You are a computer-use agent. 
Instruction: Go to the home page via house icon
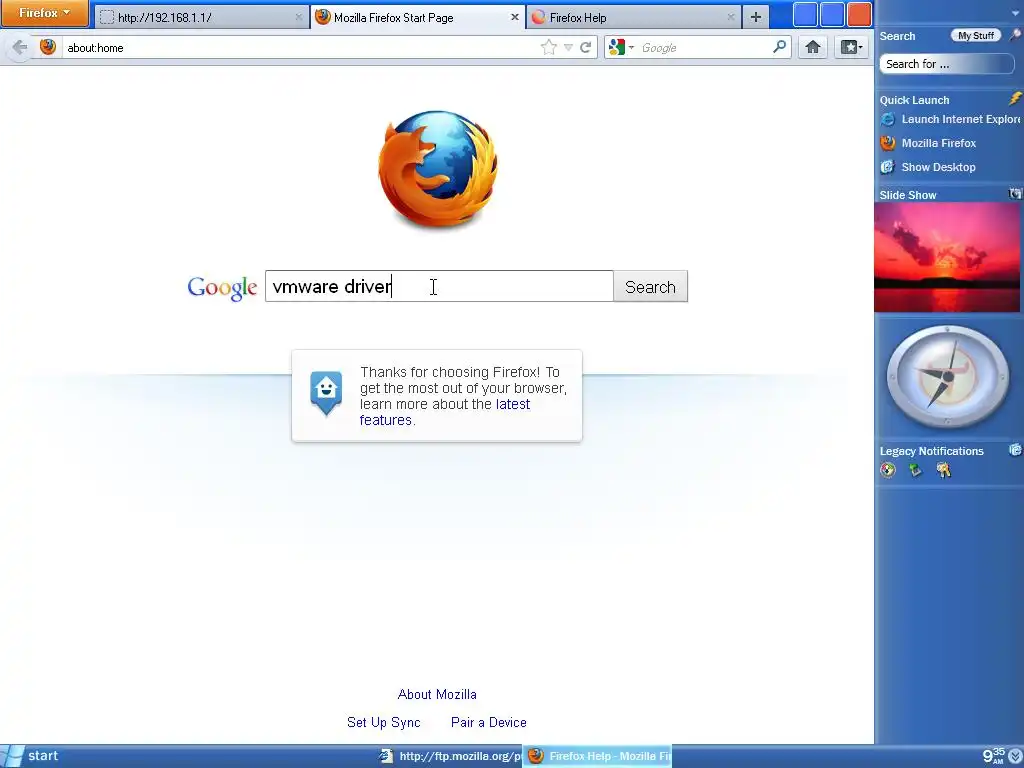tap(812, 47)
